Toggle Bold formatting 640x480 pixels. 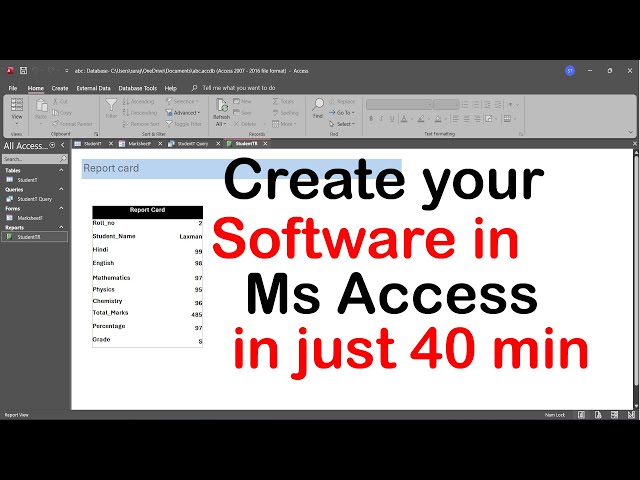pos(371,119)
